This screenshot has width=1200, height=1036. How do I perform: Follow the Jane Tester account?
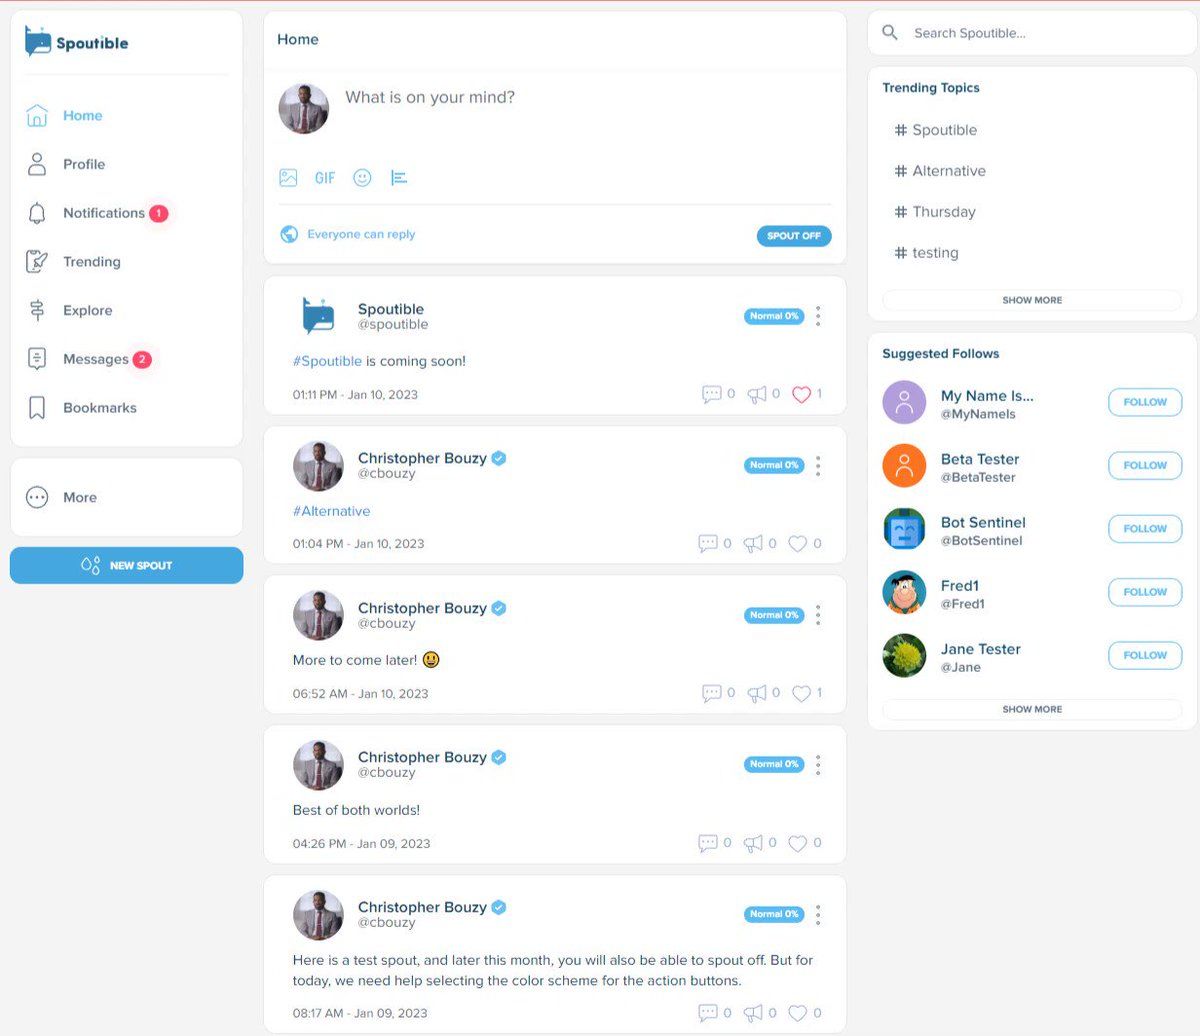(1145, 655)
